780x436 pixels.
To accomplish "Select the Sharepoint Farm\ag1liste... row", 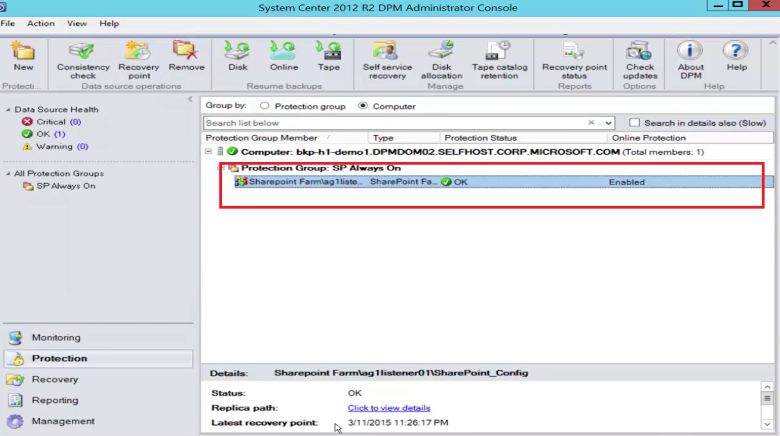I will [x=503, y=182].
